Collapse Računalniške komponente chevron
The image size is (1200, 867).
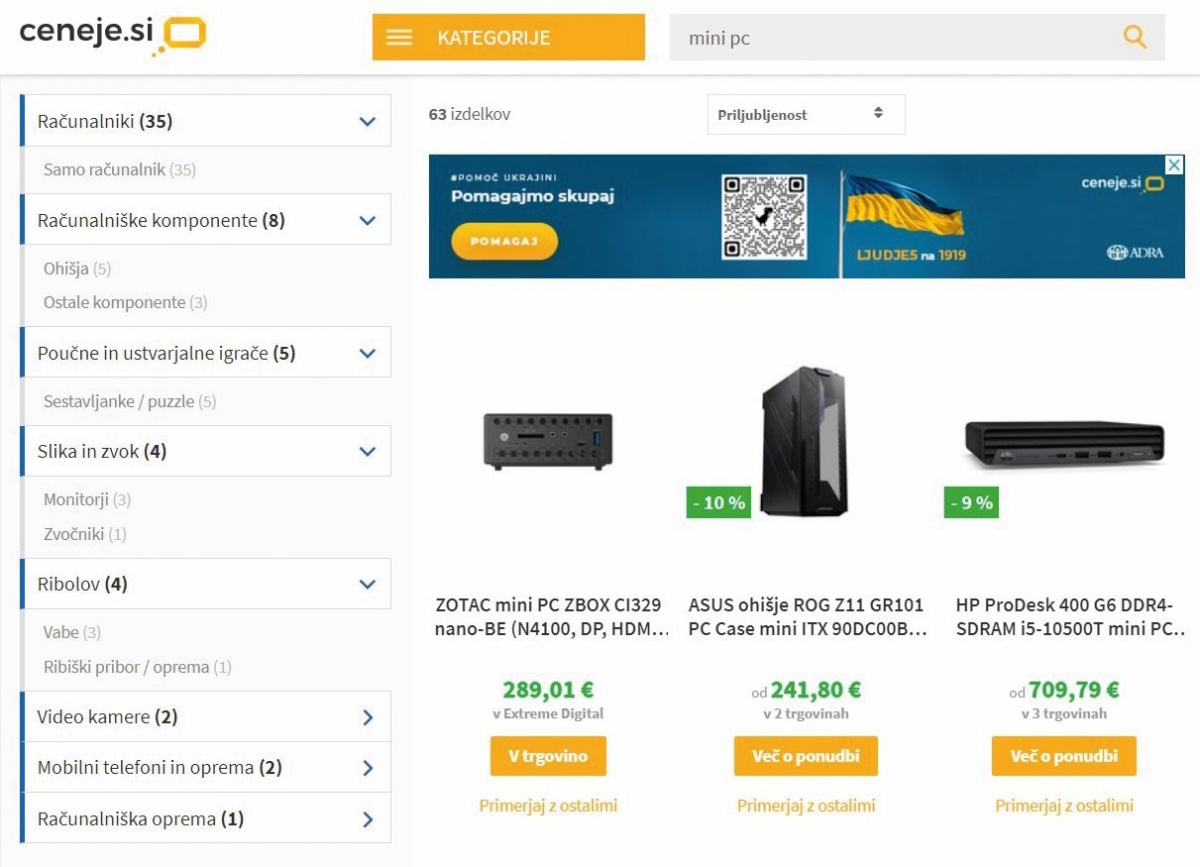(x=367, y=220)
